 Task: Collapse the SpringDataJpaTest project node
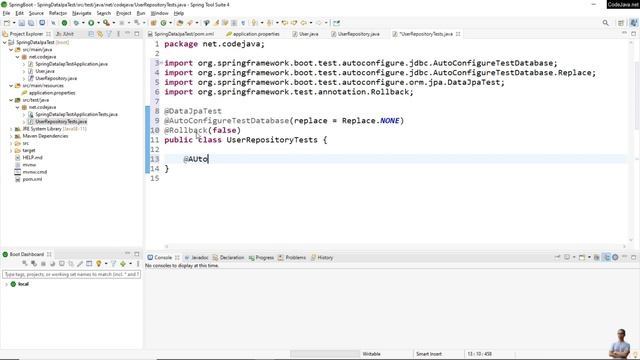(4, 42)
